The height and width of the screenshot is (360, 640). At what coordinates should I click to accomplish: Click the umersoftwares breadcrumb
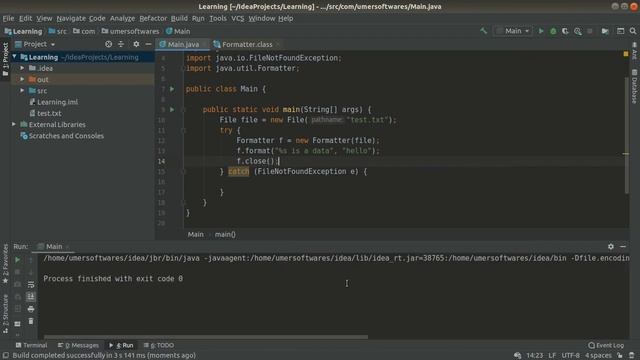[131, 31]
